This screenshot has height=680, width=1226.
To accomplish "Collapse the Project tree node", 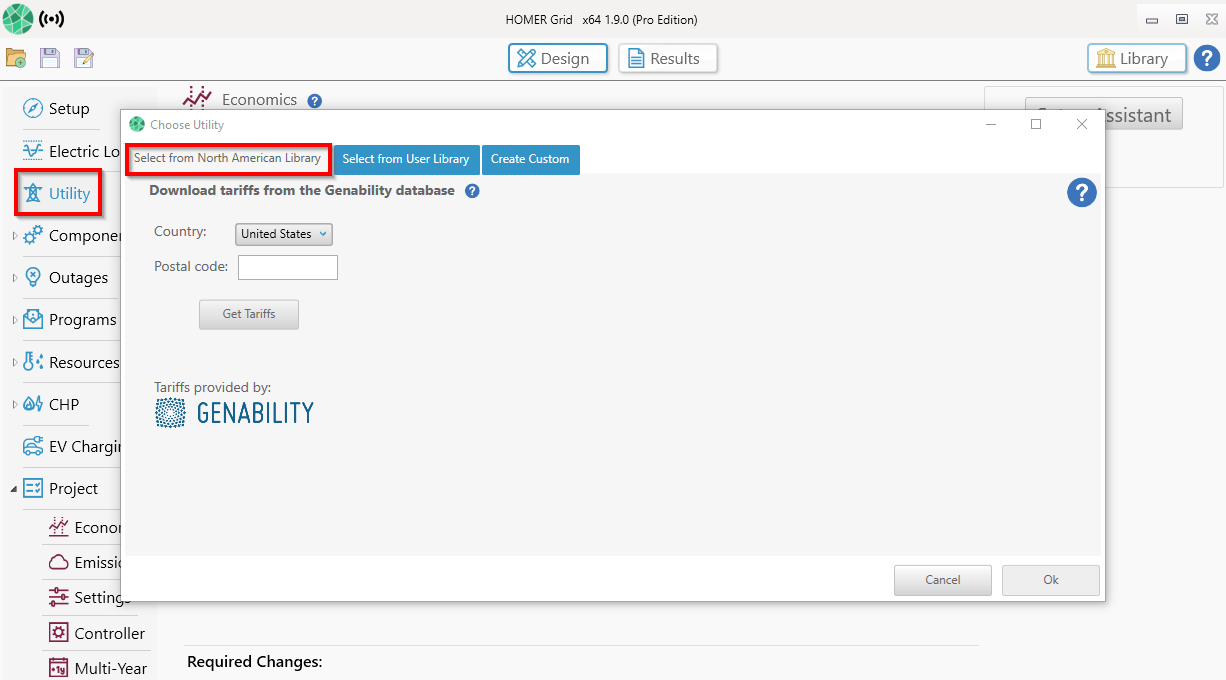I will (x=13, y=489).
